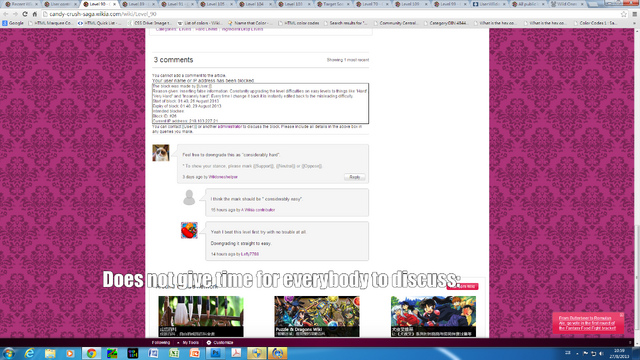Open Microsoft Word from the taskbar
This screenshot has width=640, height=360.
[x=153, y=353]
